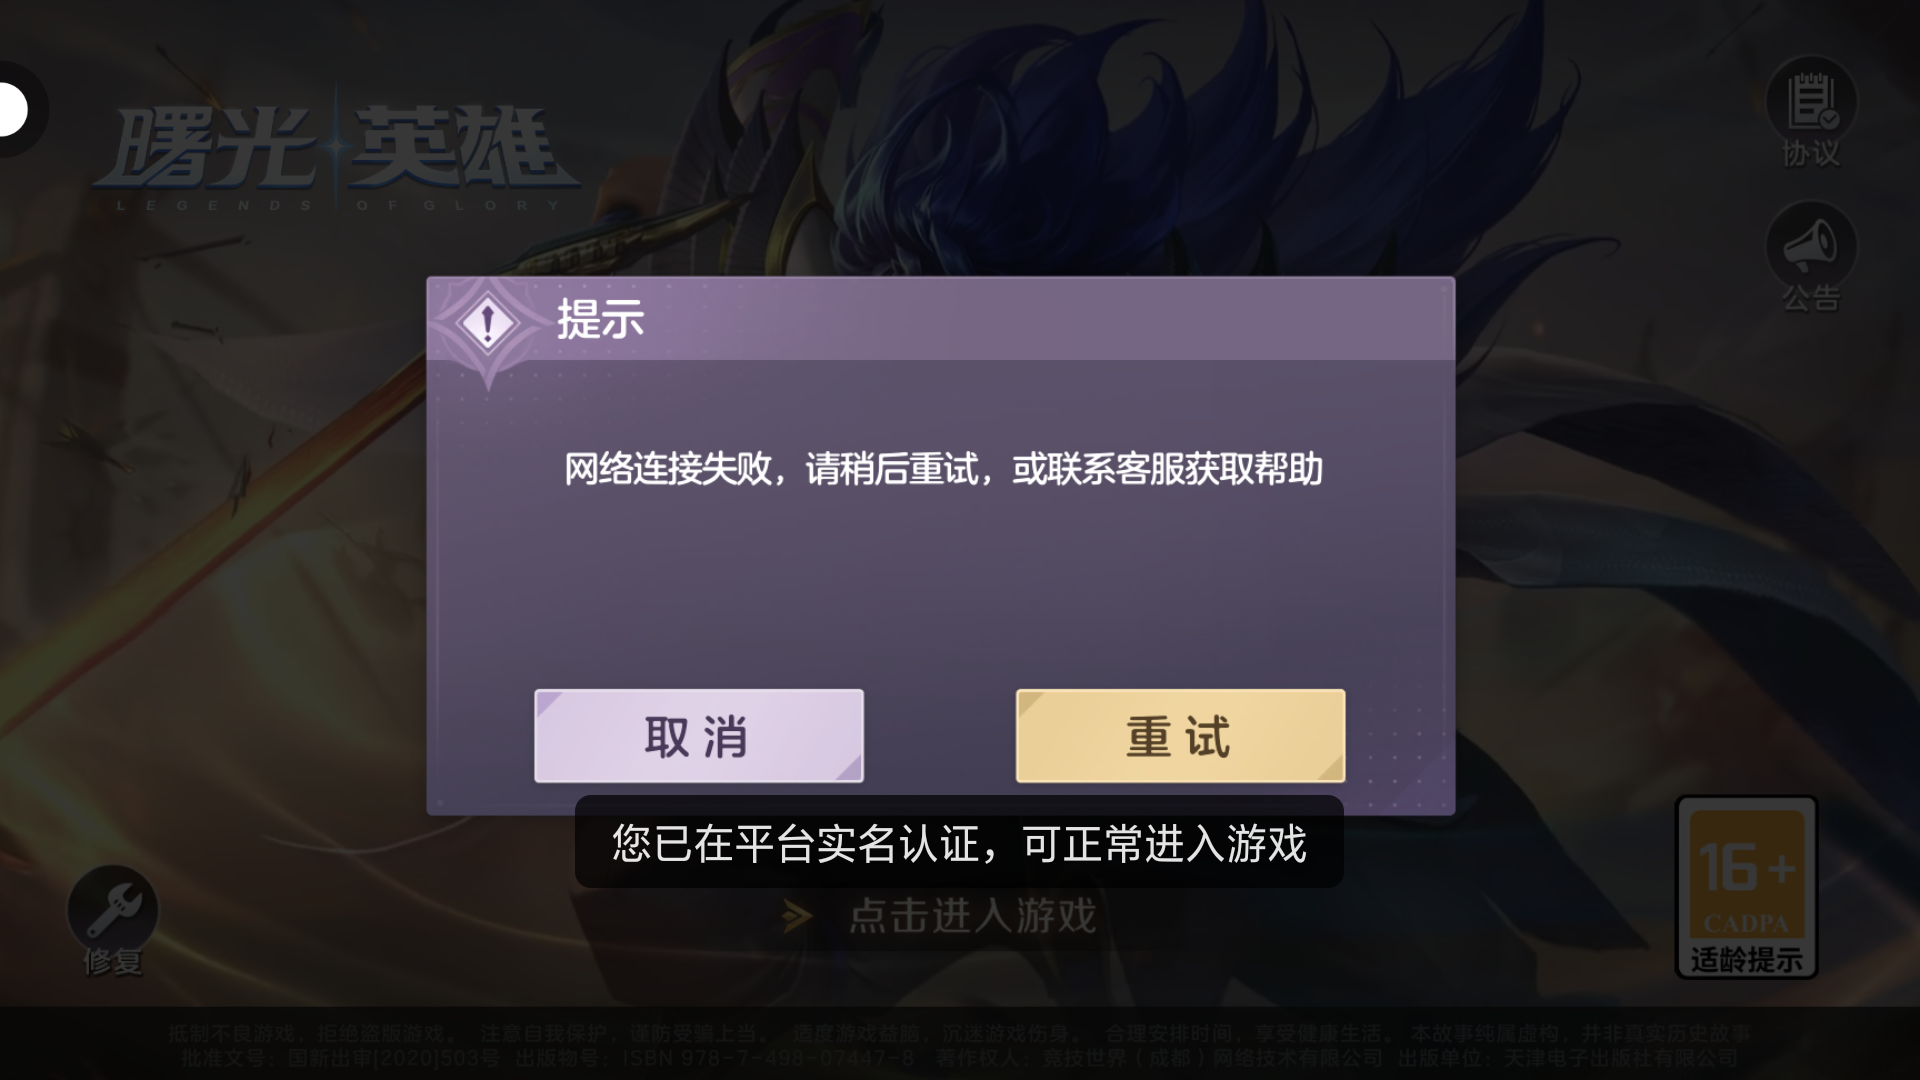Click the yellow 重试 retry button
Viewport: 1920px width, 1080px height.
coord(1180,736)
